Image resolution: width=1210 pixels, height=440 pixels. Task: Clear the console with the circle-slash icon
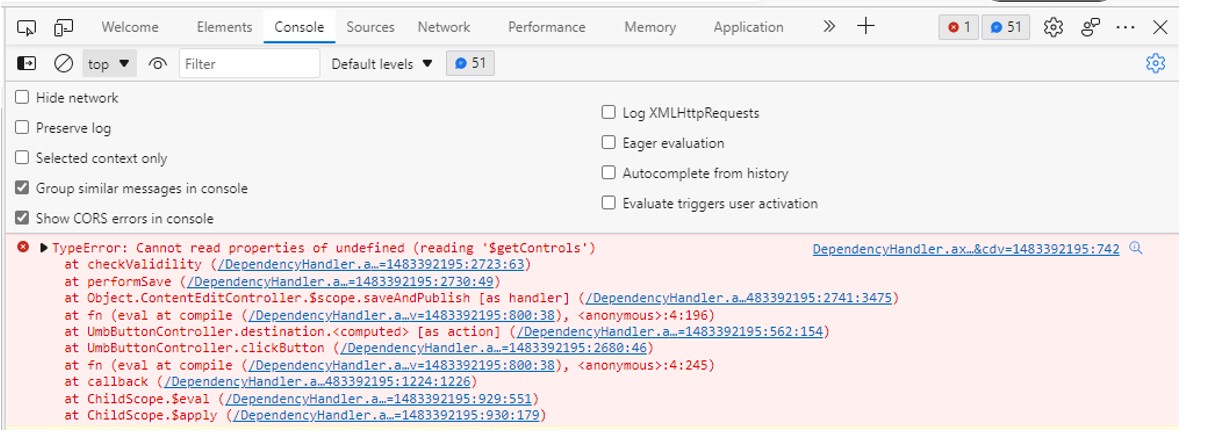[63, 64]
